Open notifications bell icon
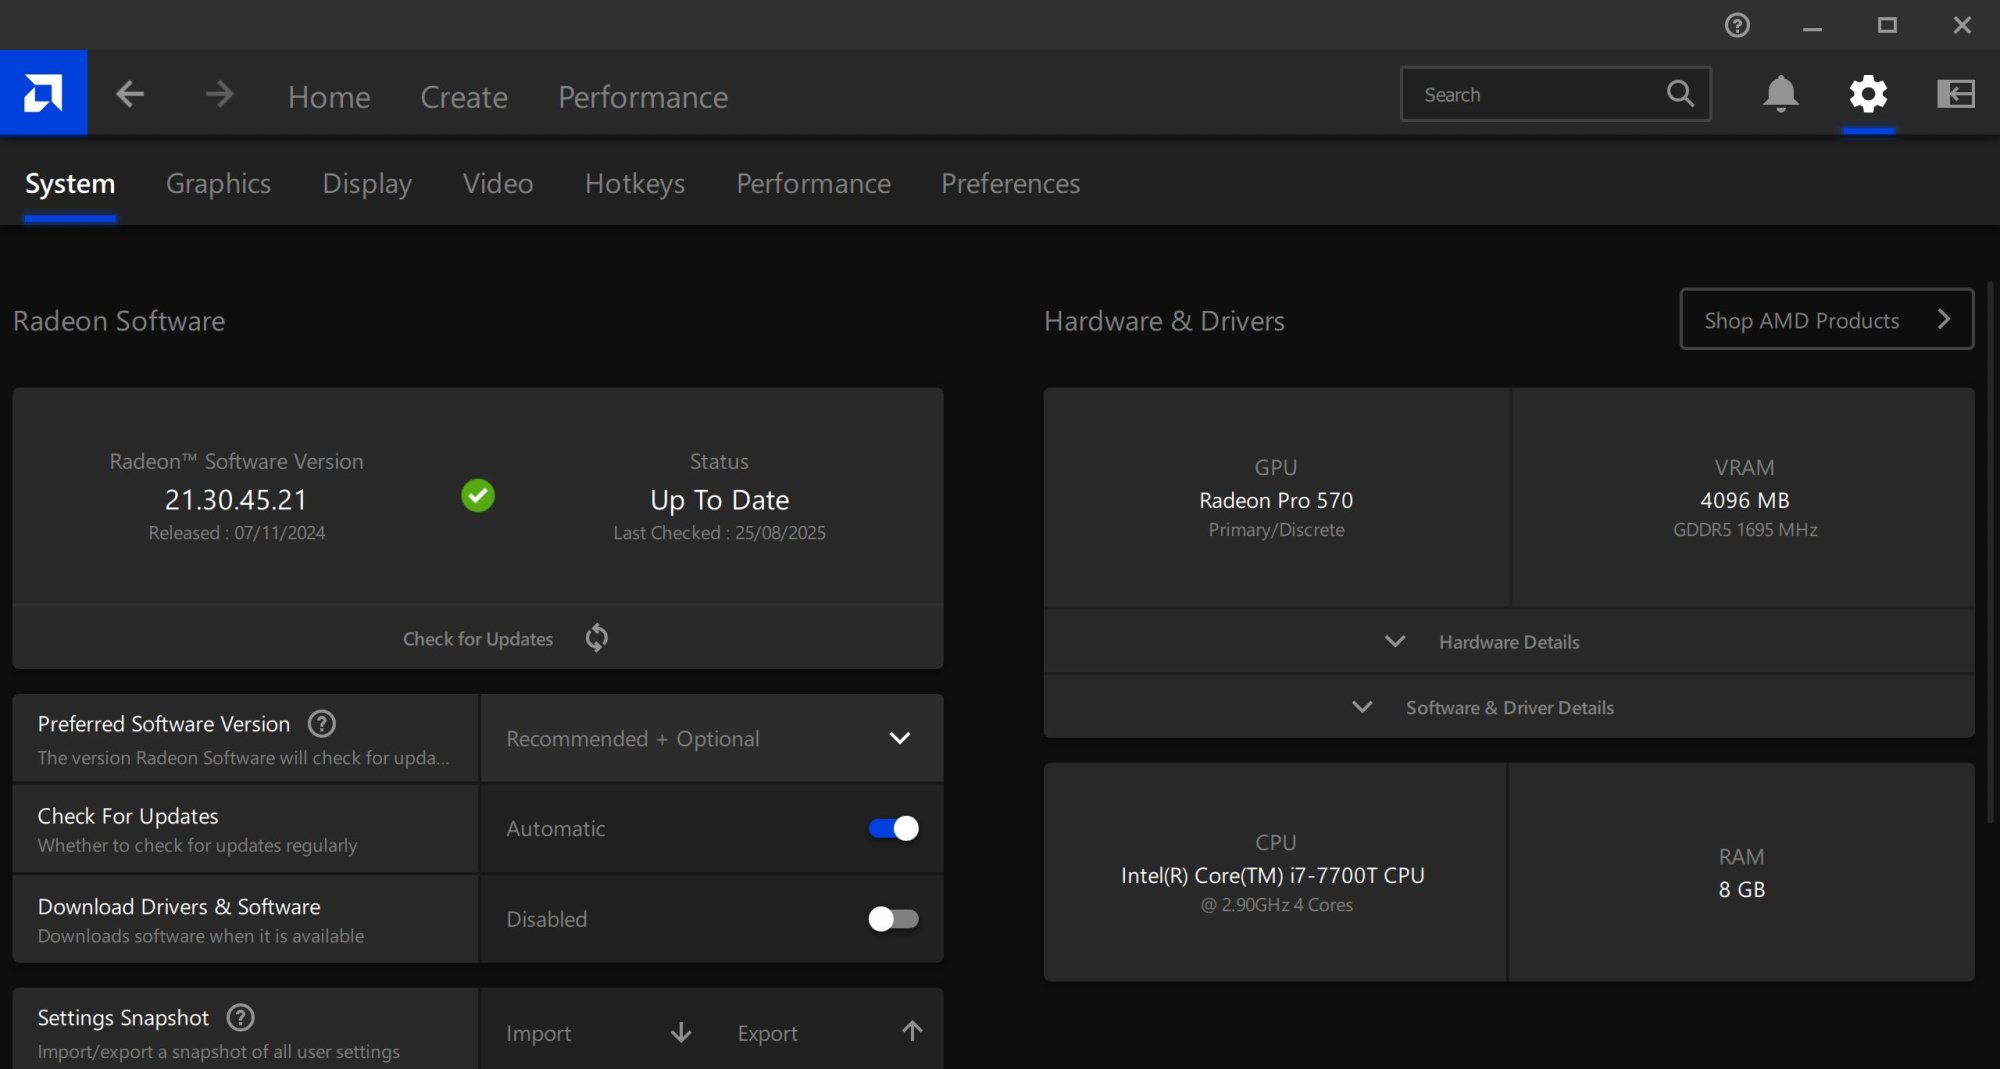The width and height of the screenshot is (2000, 1069). point(1780,94)
